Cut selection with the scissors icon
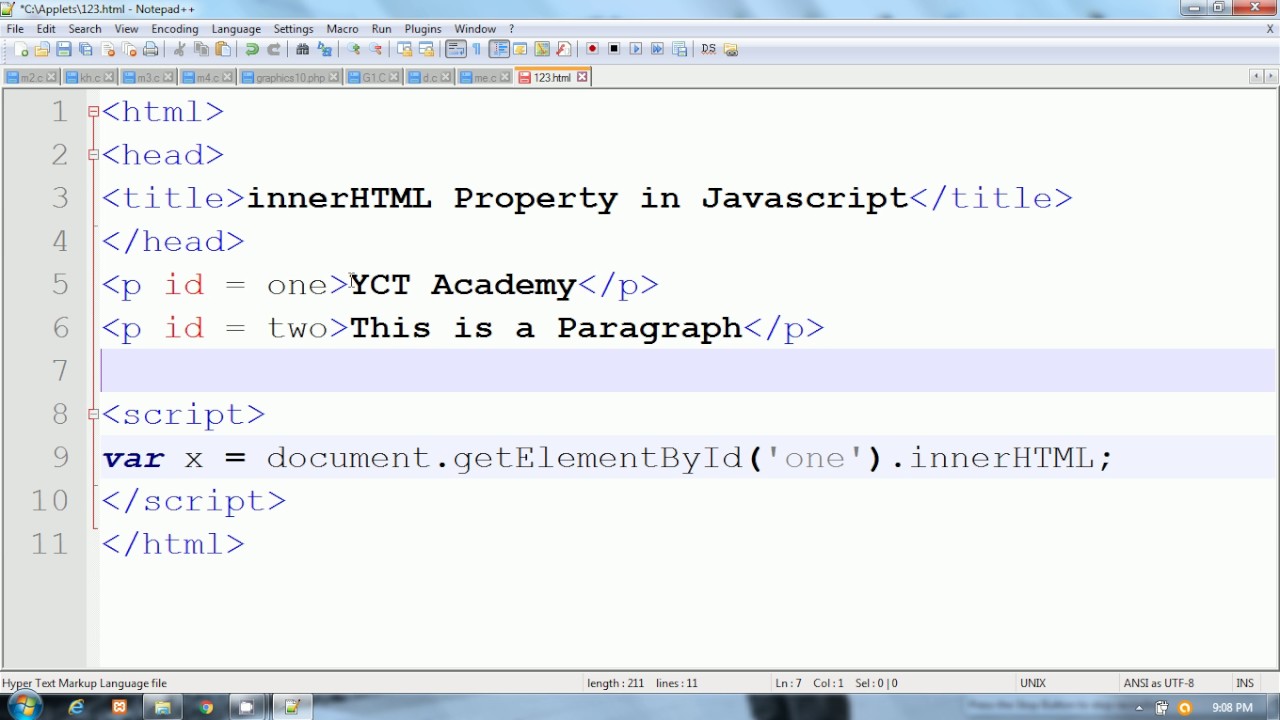 (x=180, y=49)
